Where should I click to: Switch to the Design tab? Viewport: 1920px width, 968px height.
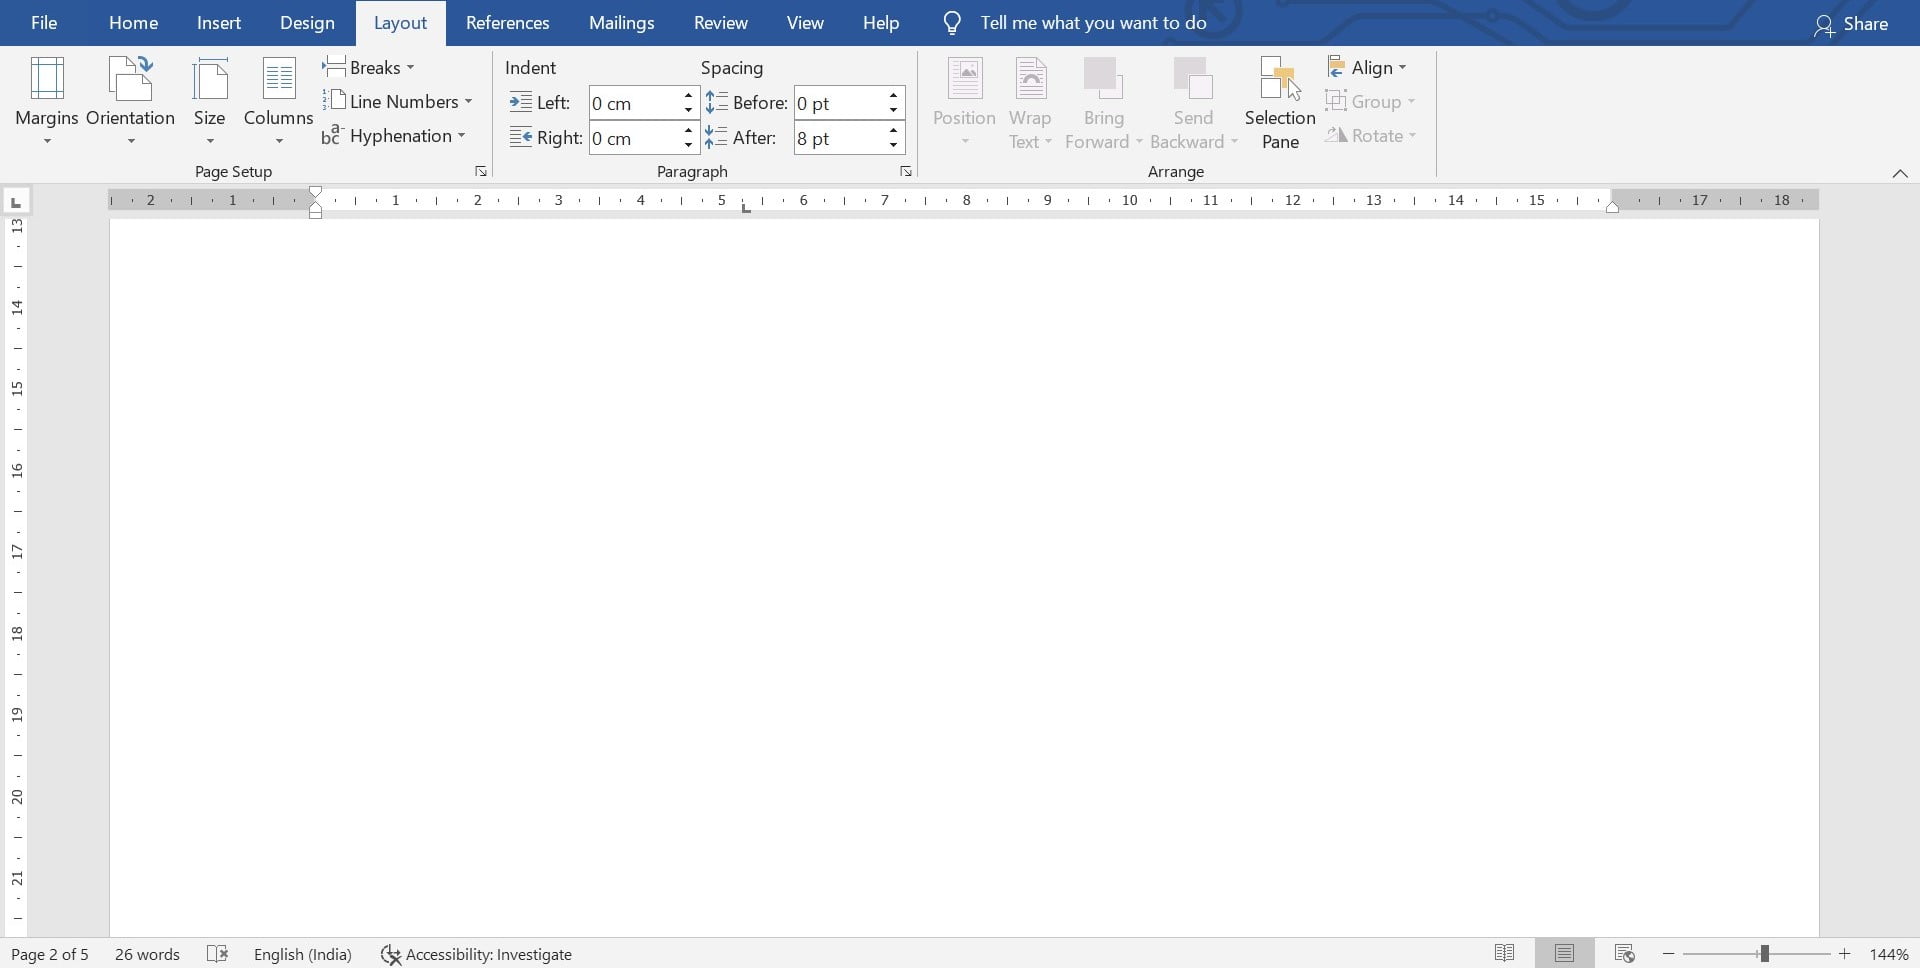click(x=307, y=23)
